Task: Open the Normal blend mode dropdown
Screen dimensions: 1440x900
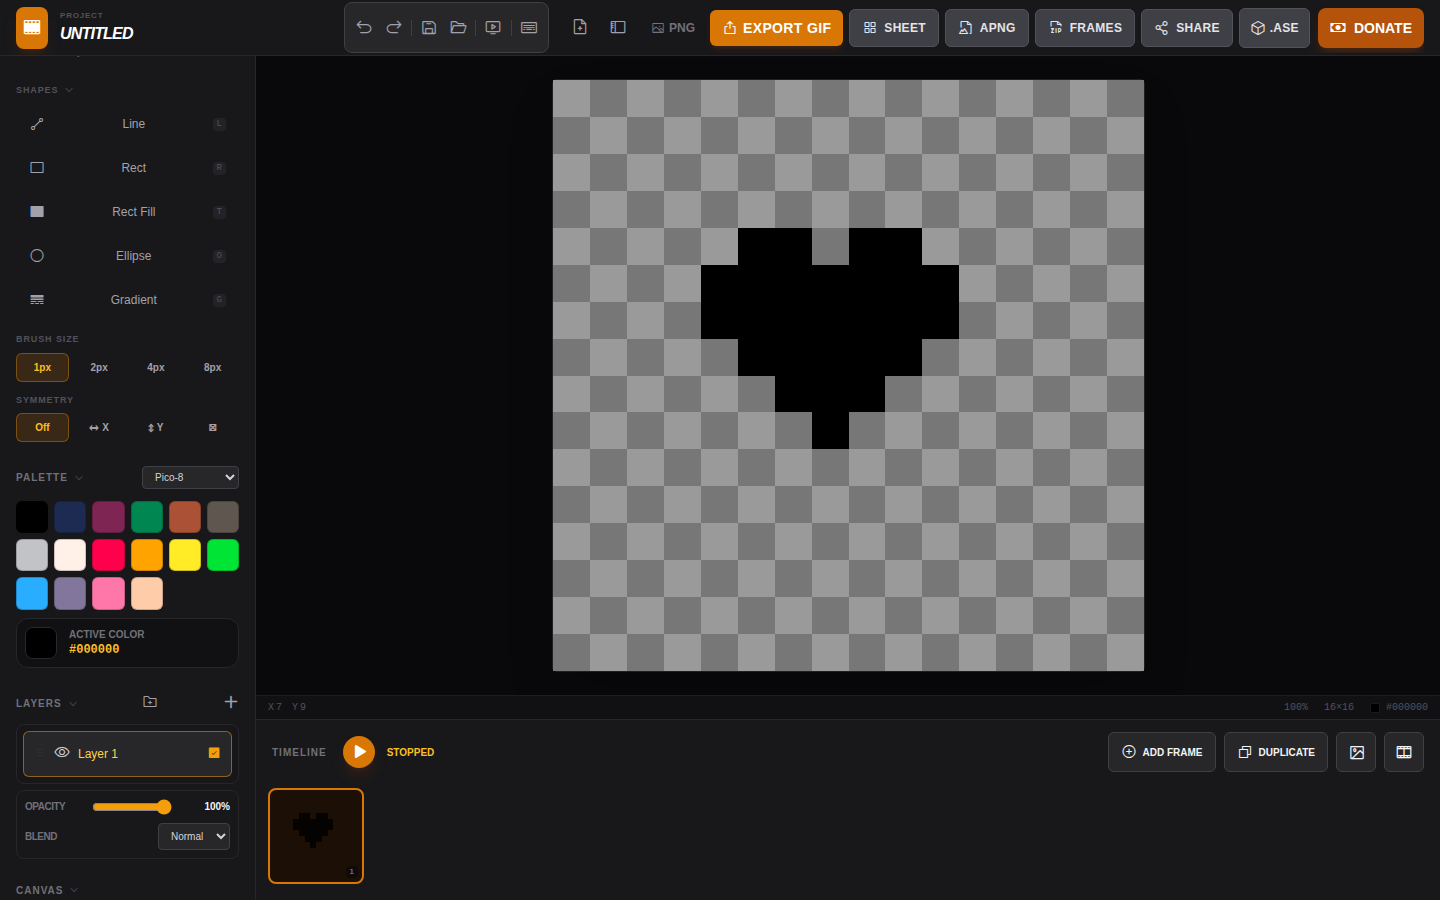Action: pos(194,836)
